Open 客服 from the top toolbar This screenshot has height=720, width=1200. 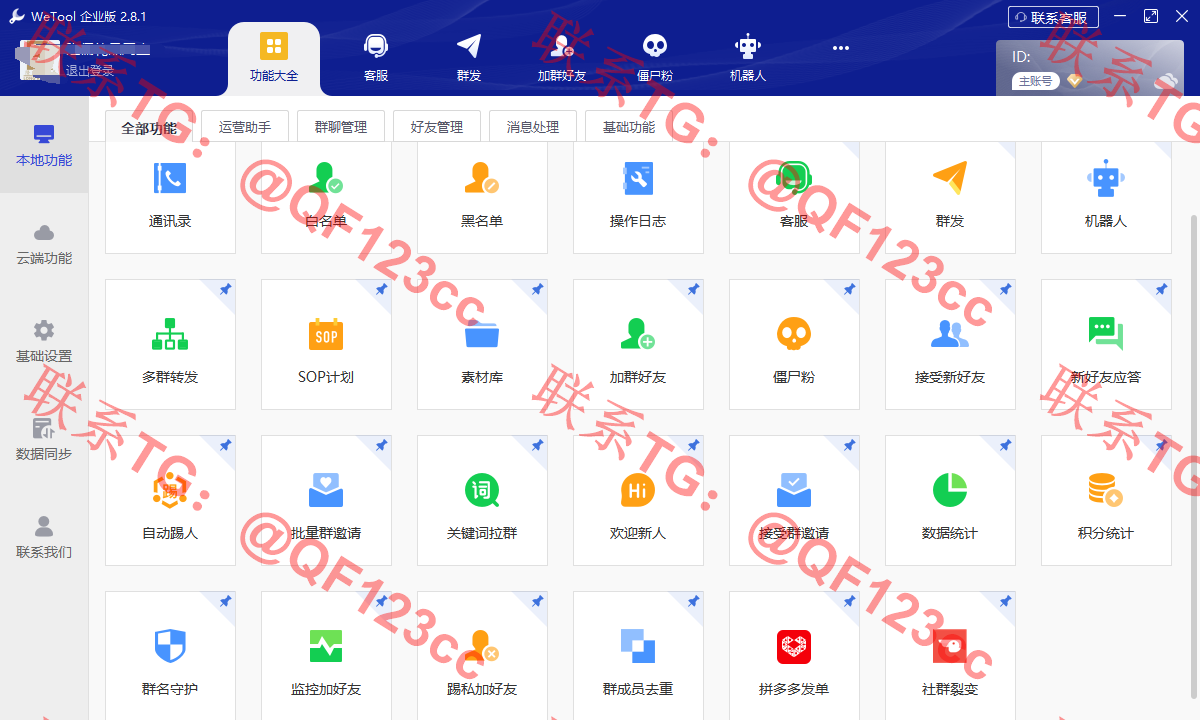tap(376, 58)
